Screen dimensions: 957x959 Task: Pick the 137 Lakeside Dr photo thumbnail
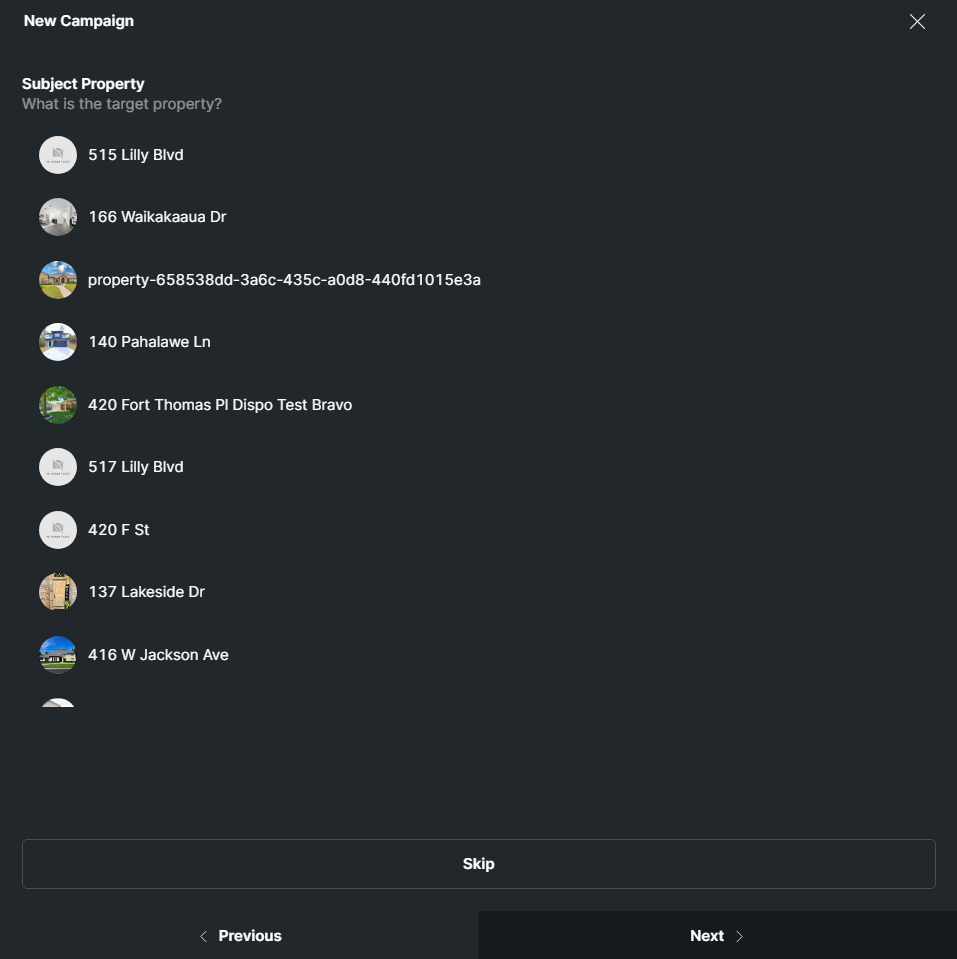[58, 592]
